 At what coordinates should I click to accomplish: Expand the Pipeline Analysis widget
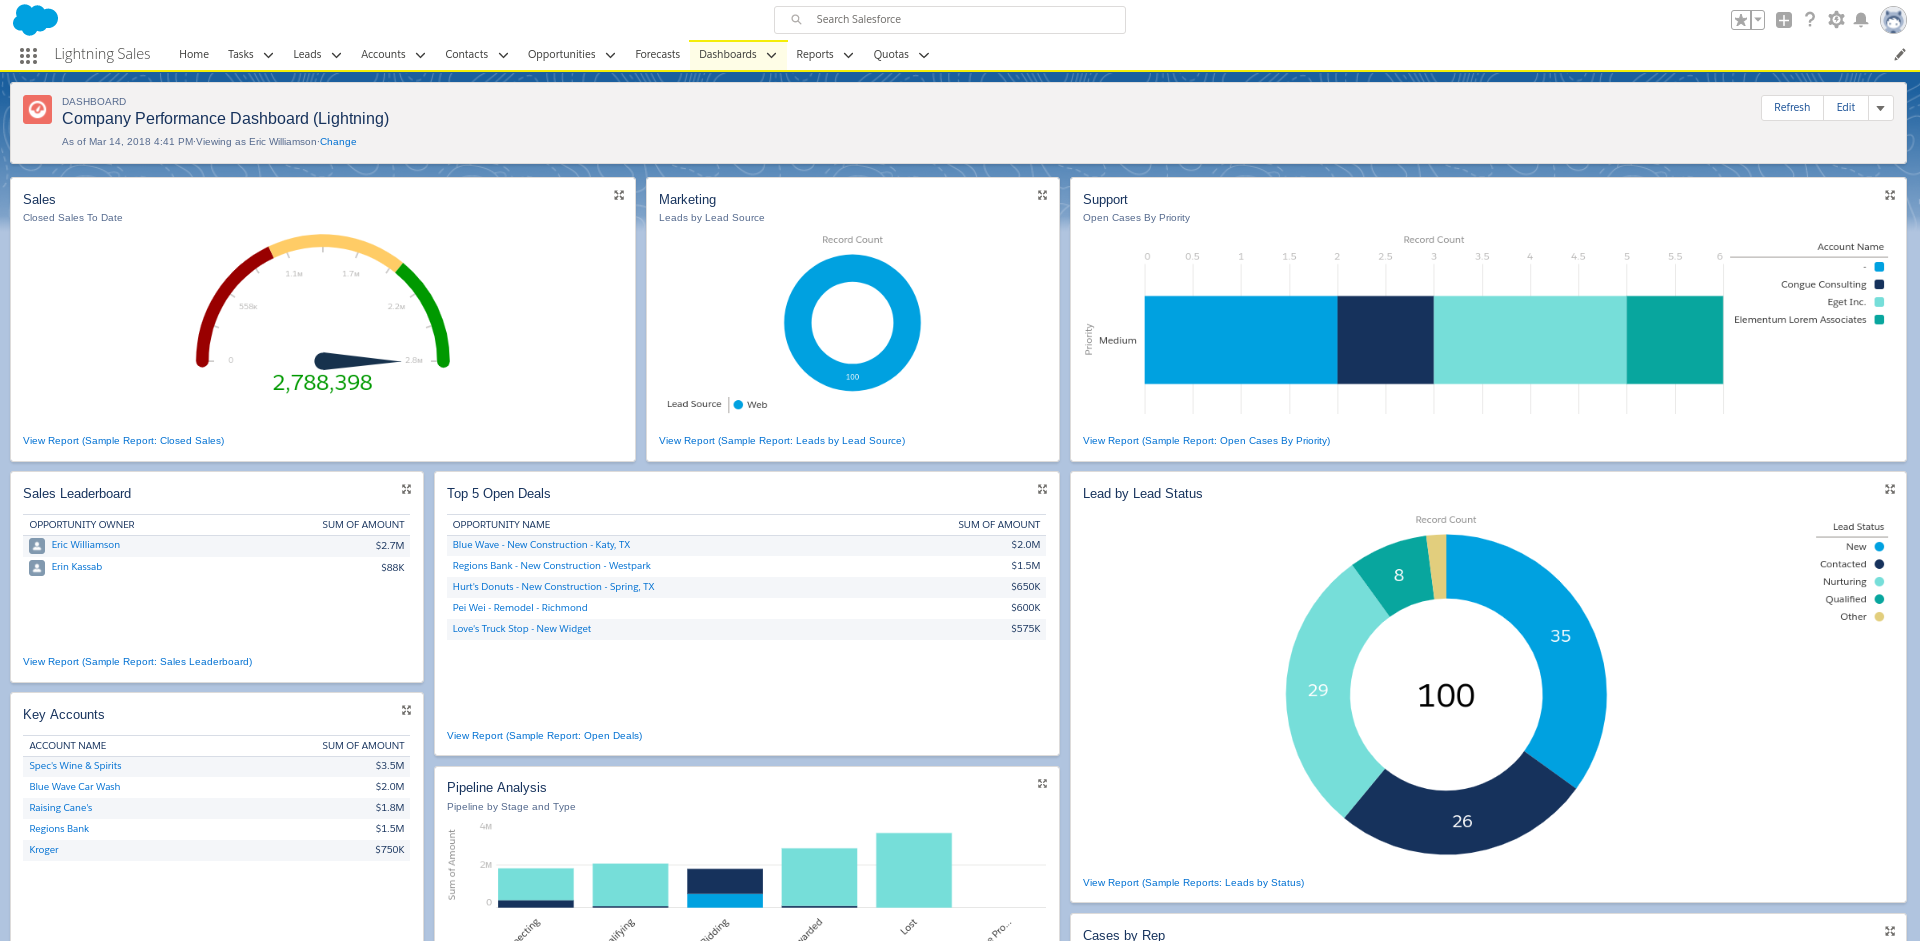1042,784
